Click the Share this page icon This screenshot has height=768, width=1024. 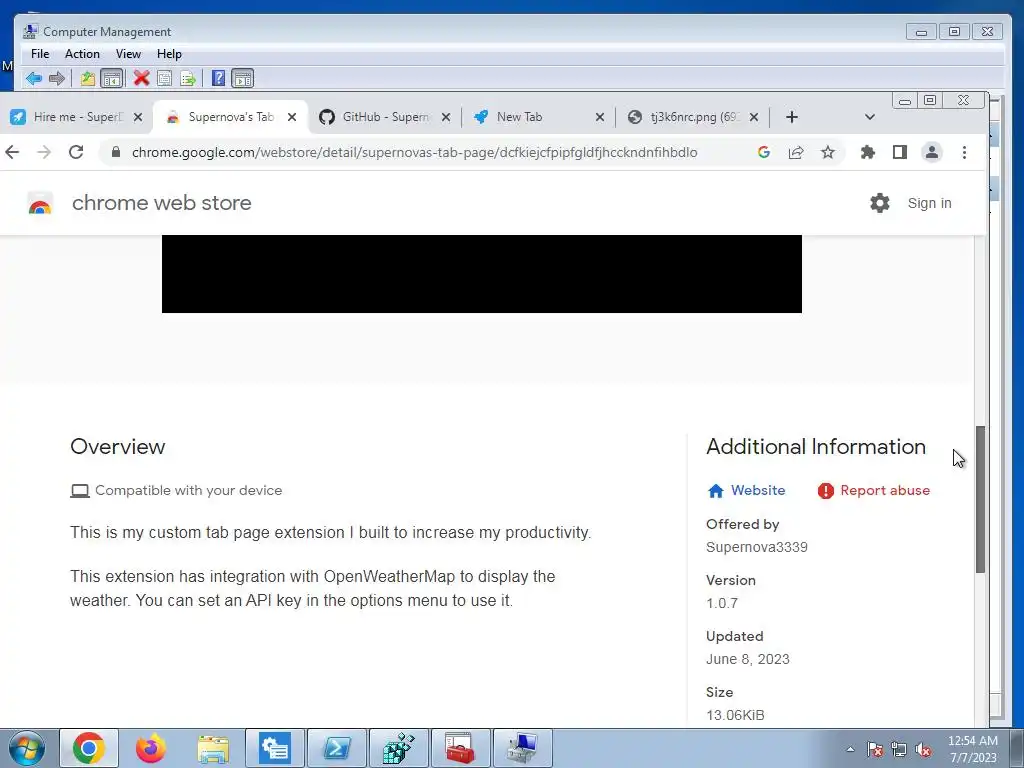point(795,152)
